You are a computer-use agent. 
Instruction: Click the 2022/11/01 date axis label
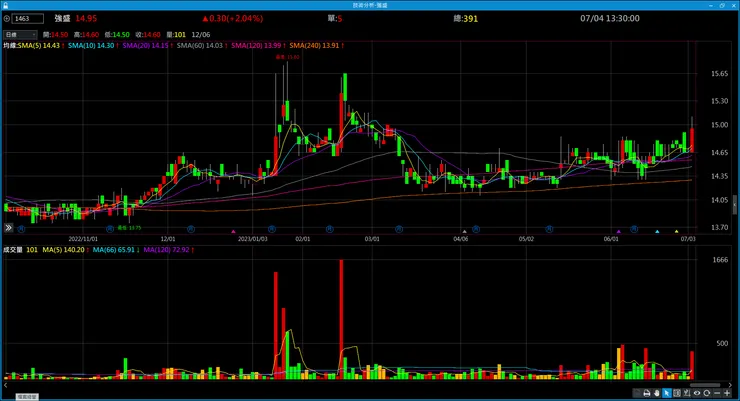point(83,239)
